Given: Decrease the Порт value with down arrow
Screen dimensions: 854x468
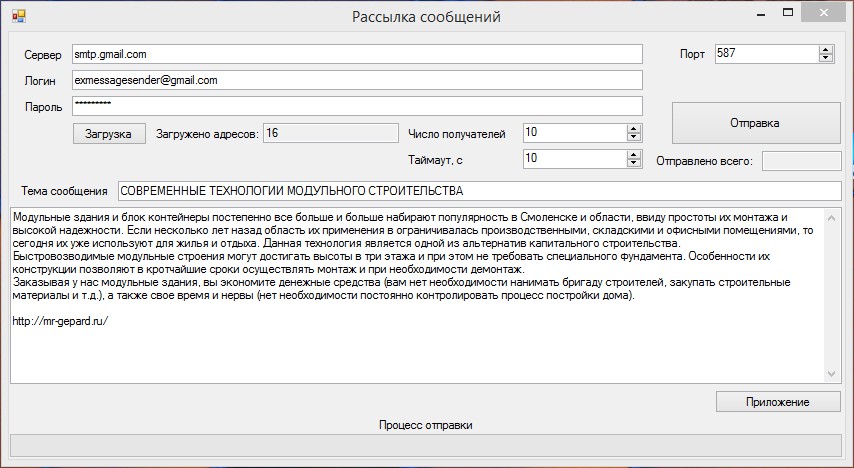Looking at the screenshot, I should 826,58.
